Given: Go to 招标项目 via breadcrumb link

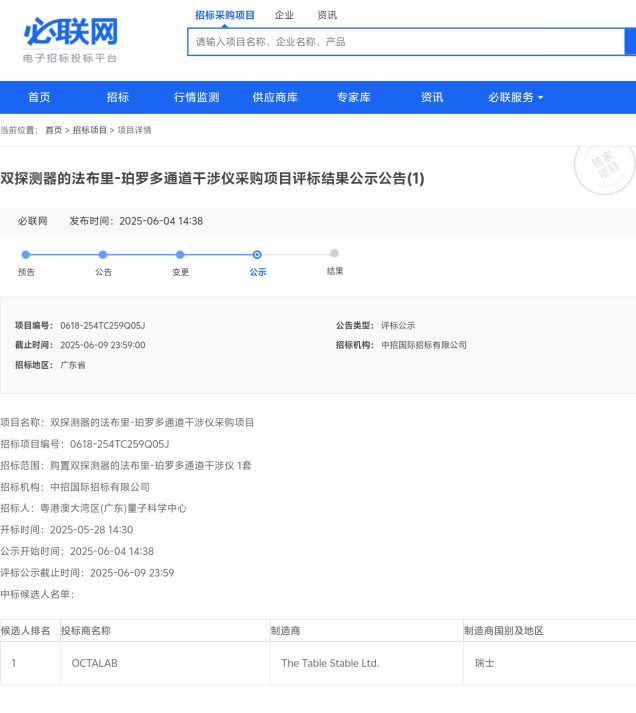Looking at the screenshot, I should (90, 130).
